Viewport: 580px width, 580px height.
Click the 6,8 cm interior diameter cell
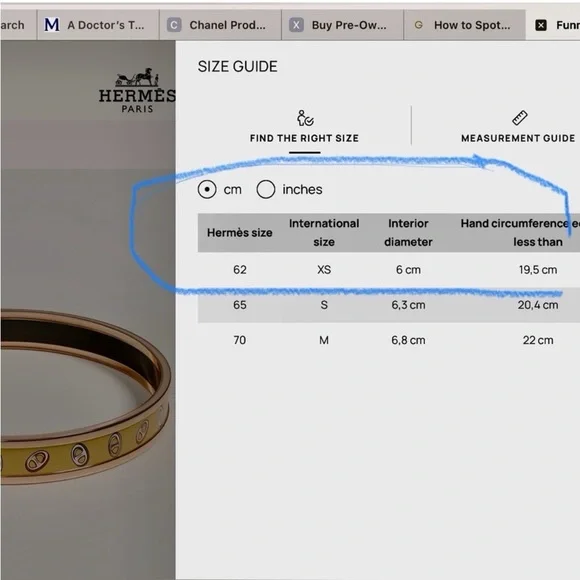click(408, 340)
